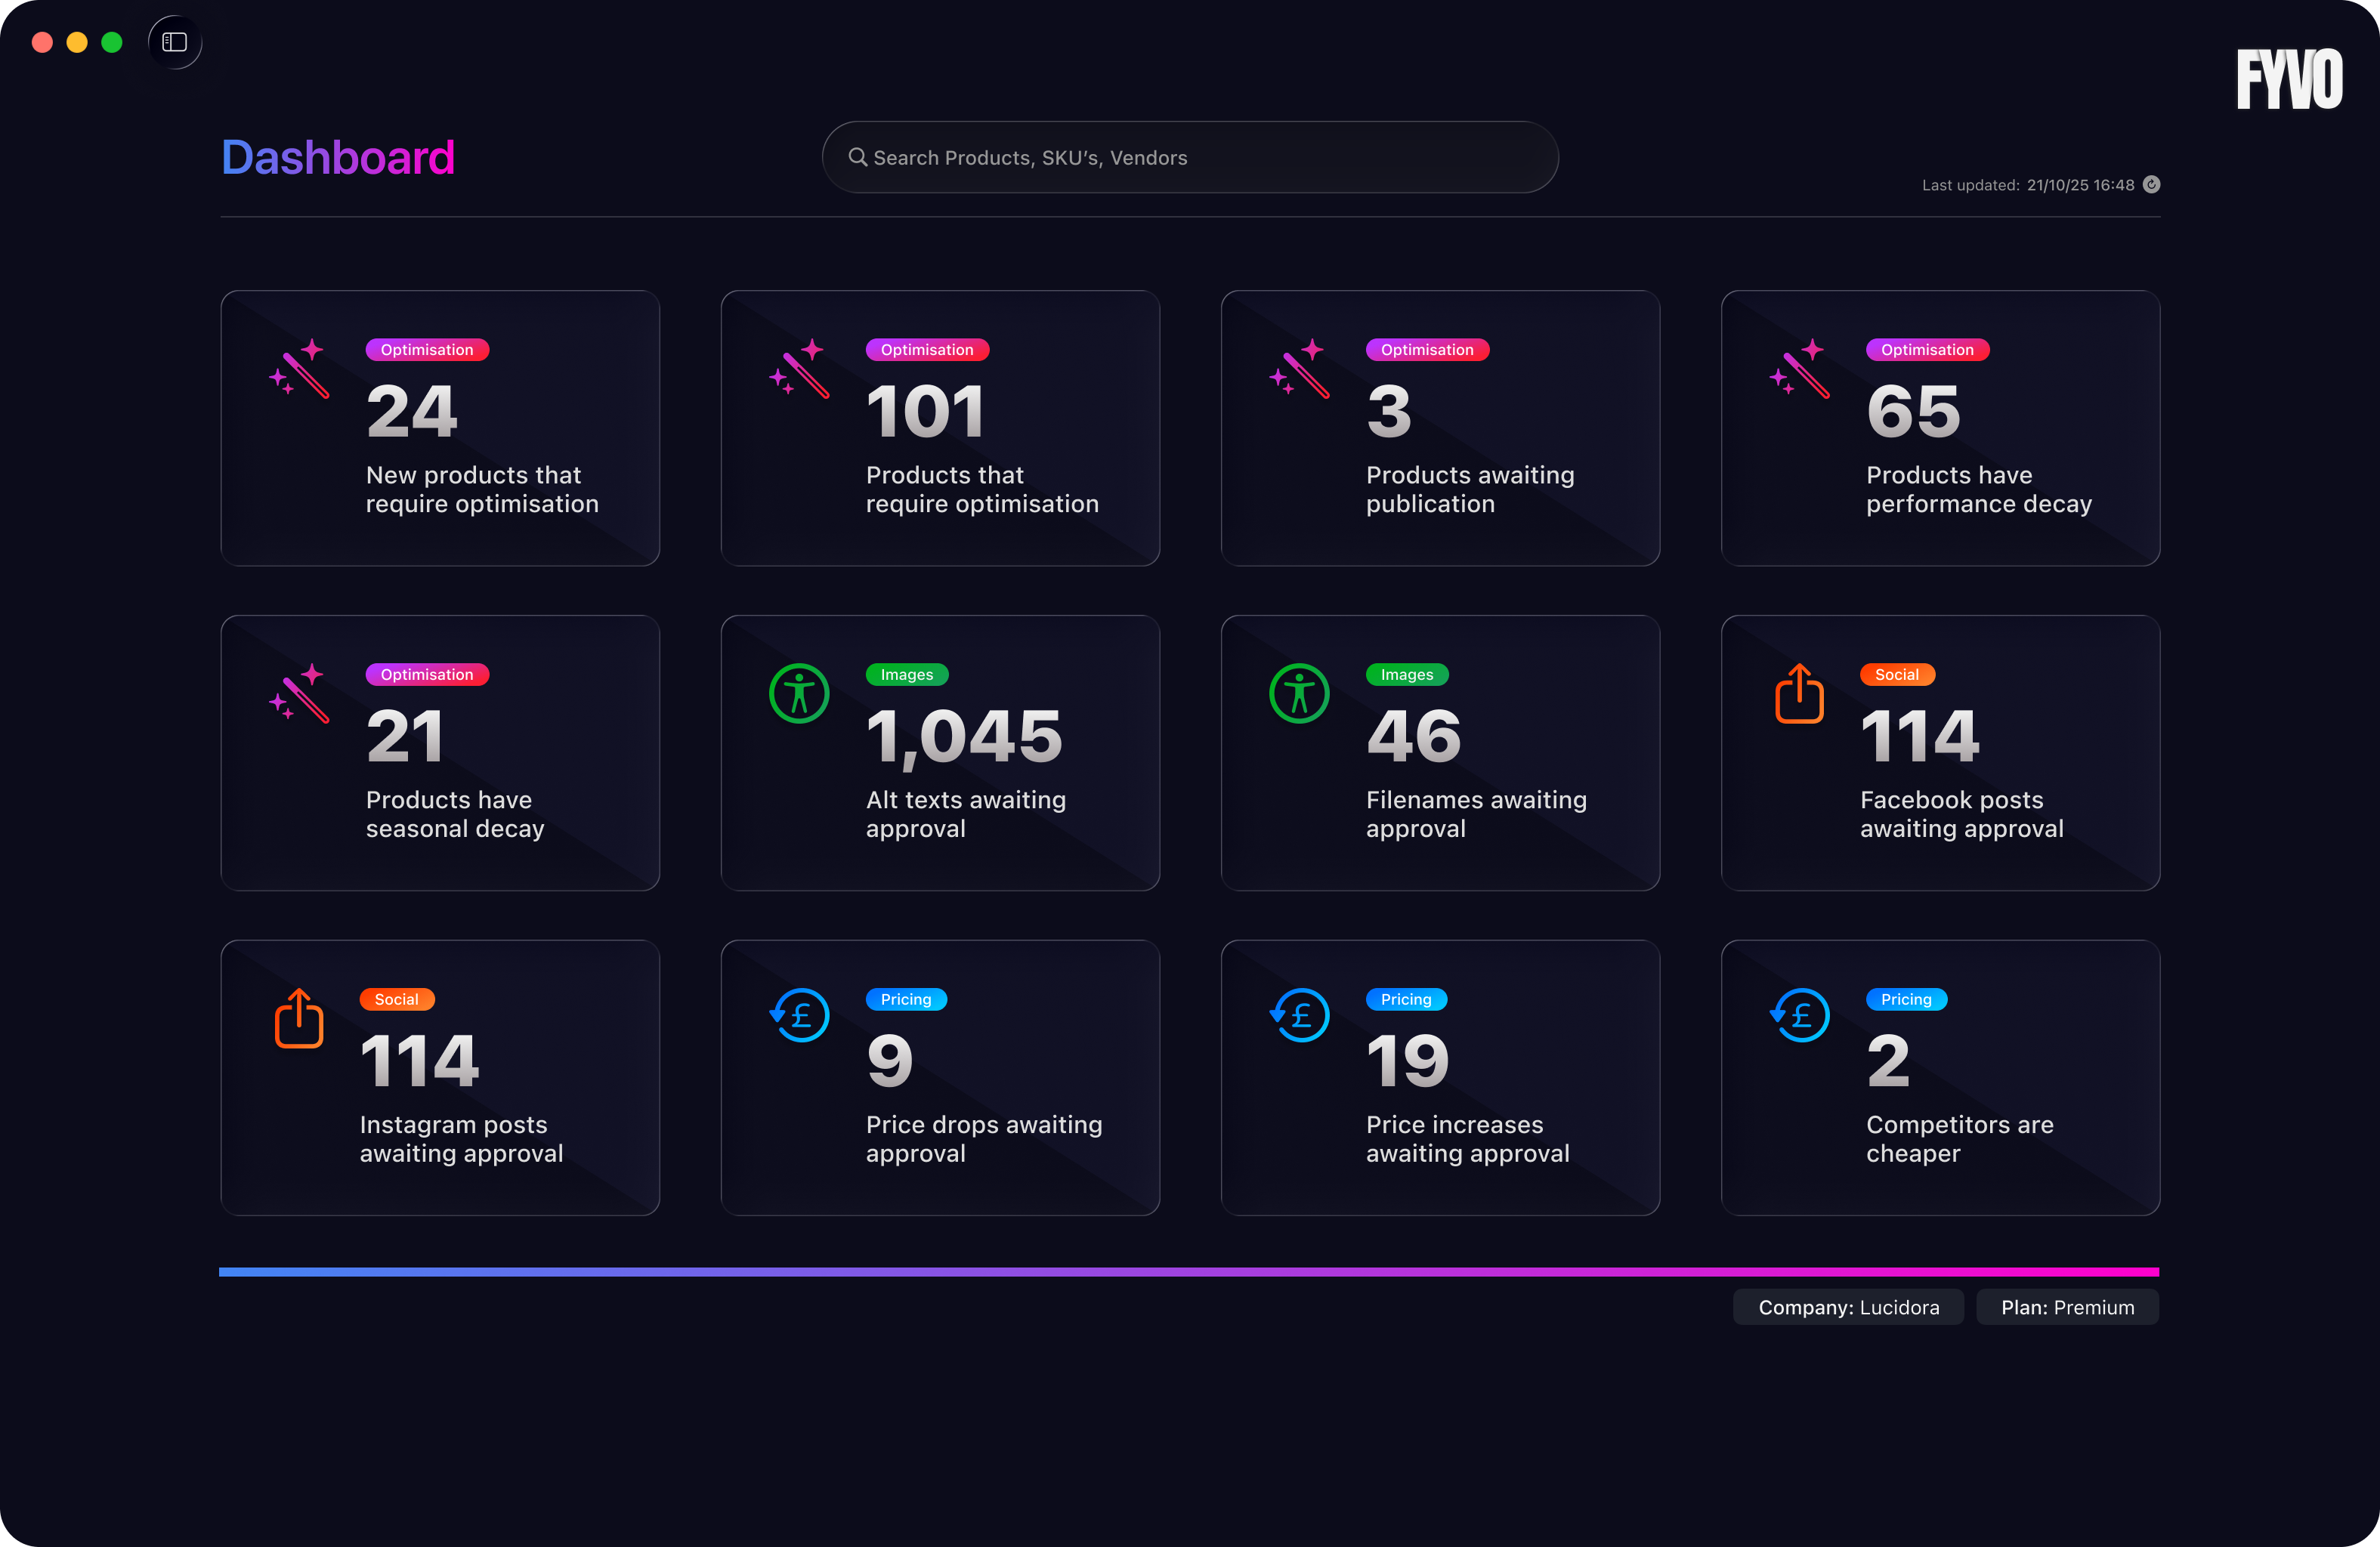Click the pound refresh icon on Price drops card
2380x1547 pixels.
[800, 1016]
